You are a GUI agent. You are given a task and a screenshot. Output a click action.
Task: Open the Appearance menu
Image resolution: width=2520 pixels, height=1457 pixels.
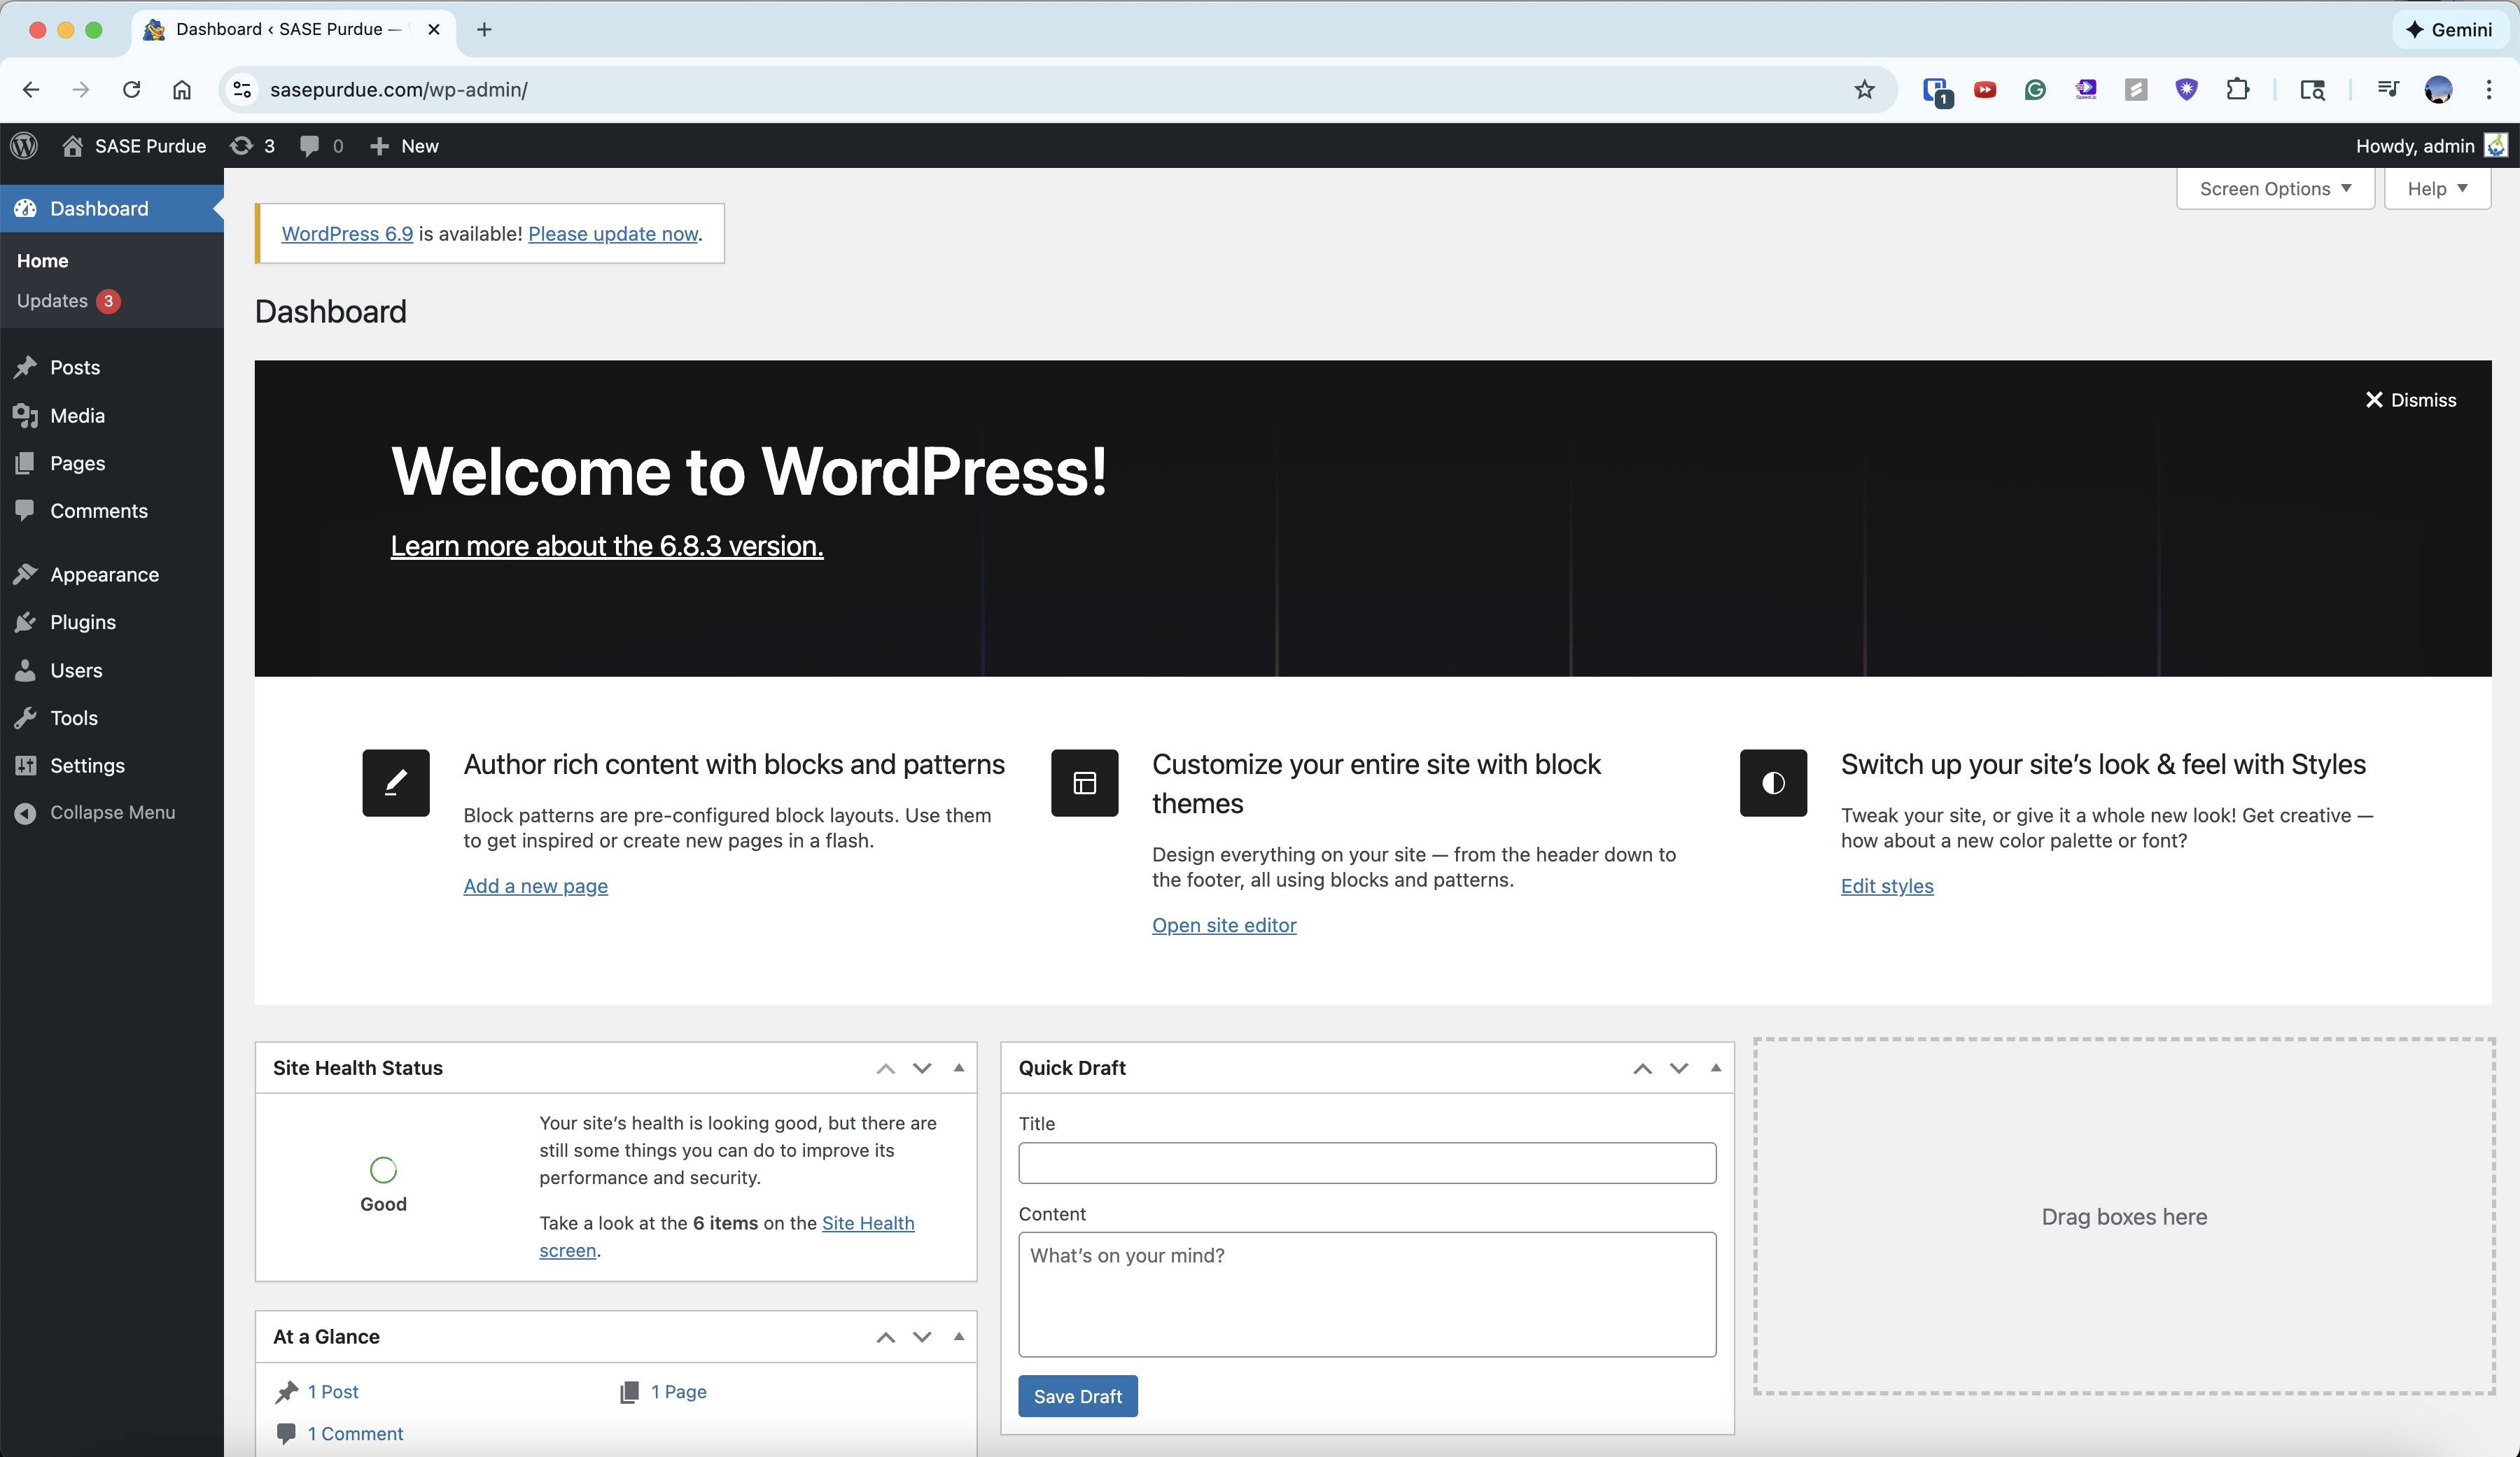pos(104,574)
